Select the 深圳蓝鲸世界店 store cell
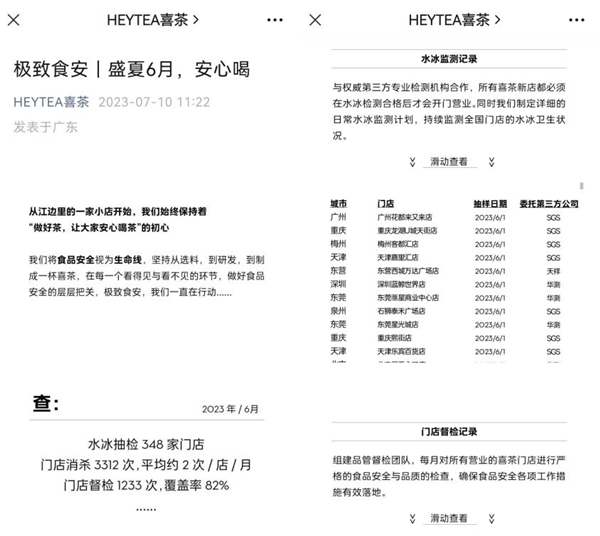Viewport: 600px width, 536px height. 401,284
